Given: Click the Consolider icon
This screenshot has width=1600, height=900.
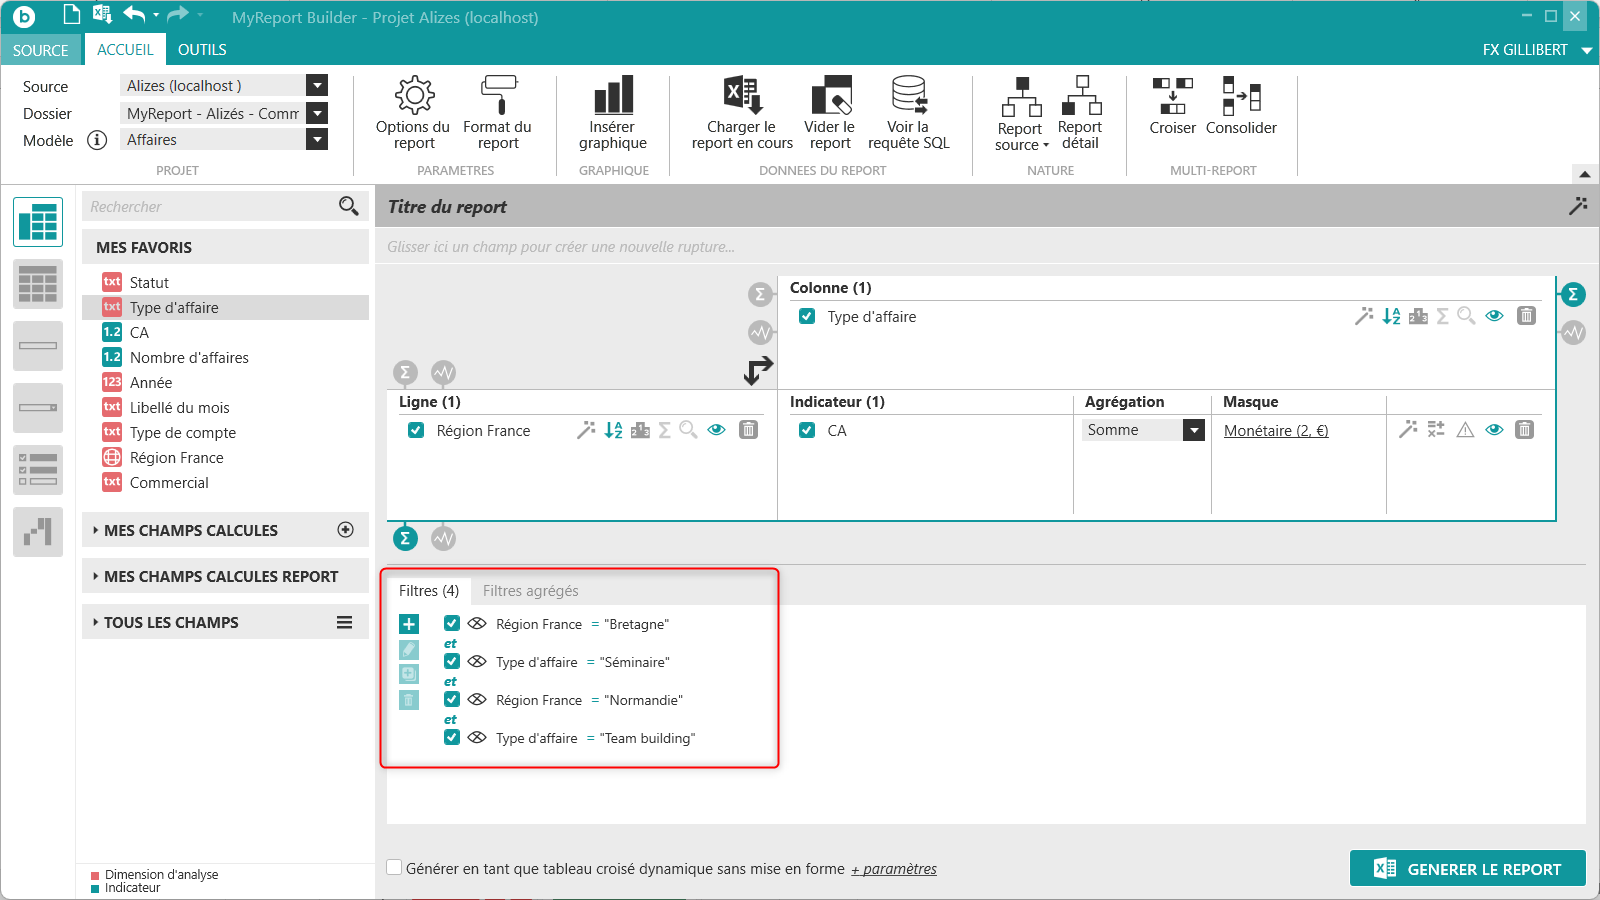Looking at the screenshot, I should click(1241, 96).
